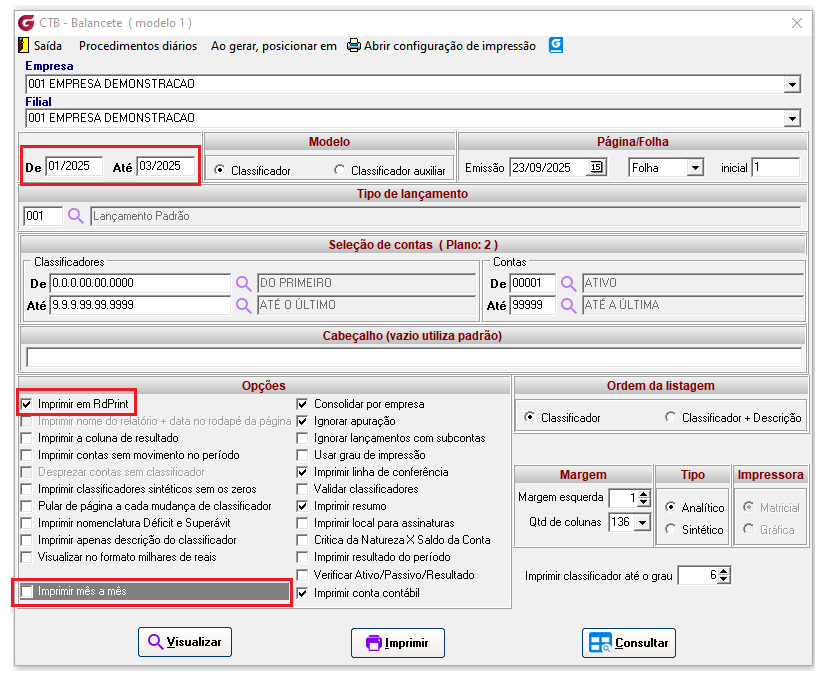Expand the Qtd de colunas dropdown
The width and height of the screenshot is (817, 685).
(x=642, y=522)
